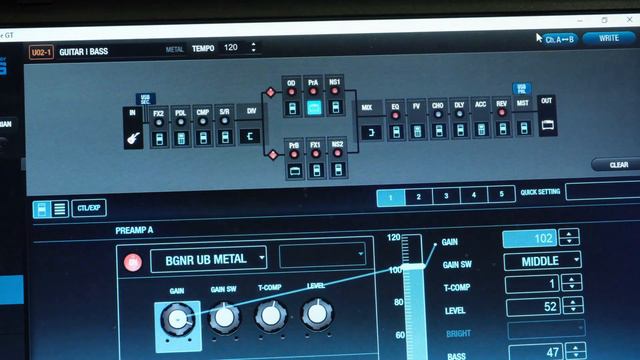
Task: Select quick setting tab 3
Action: click(446, 196)
